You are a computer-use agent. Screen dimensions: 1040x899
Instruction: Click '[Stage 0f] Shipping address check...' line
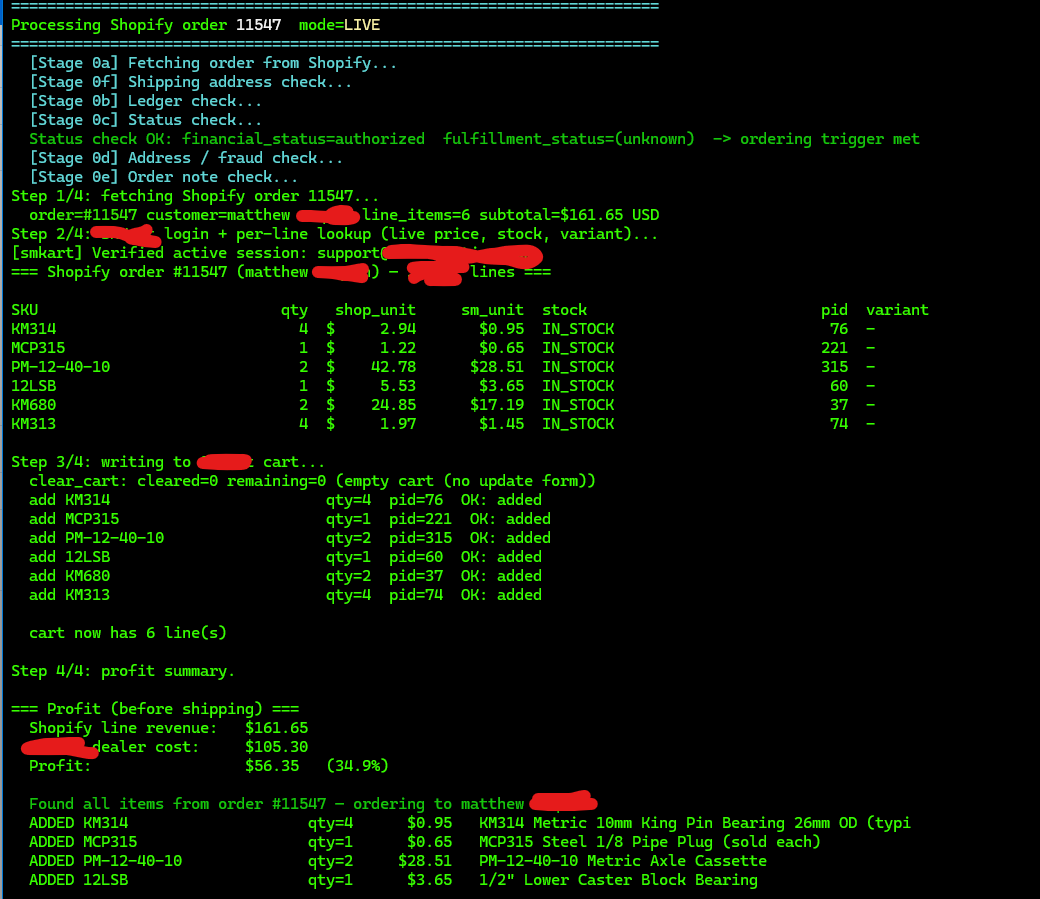[190, 82]
